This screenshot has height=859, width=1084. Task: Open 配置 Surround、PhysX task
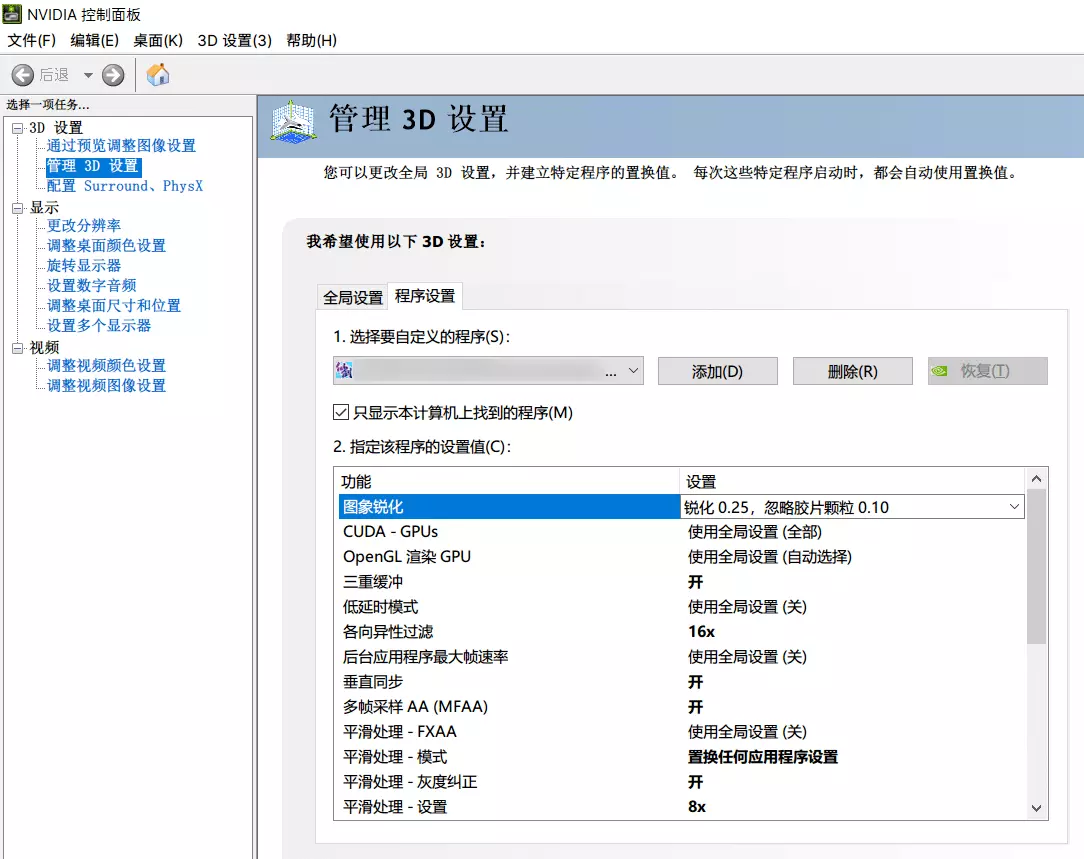(x=124, y=186)
